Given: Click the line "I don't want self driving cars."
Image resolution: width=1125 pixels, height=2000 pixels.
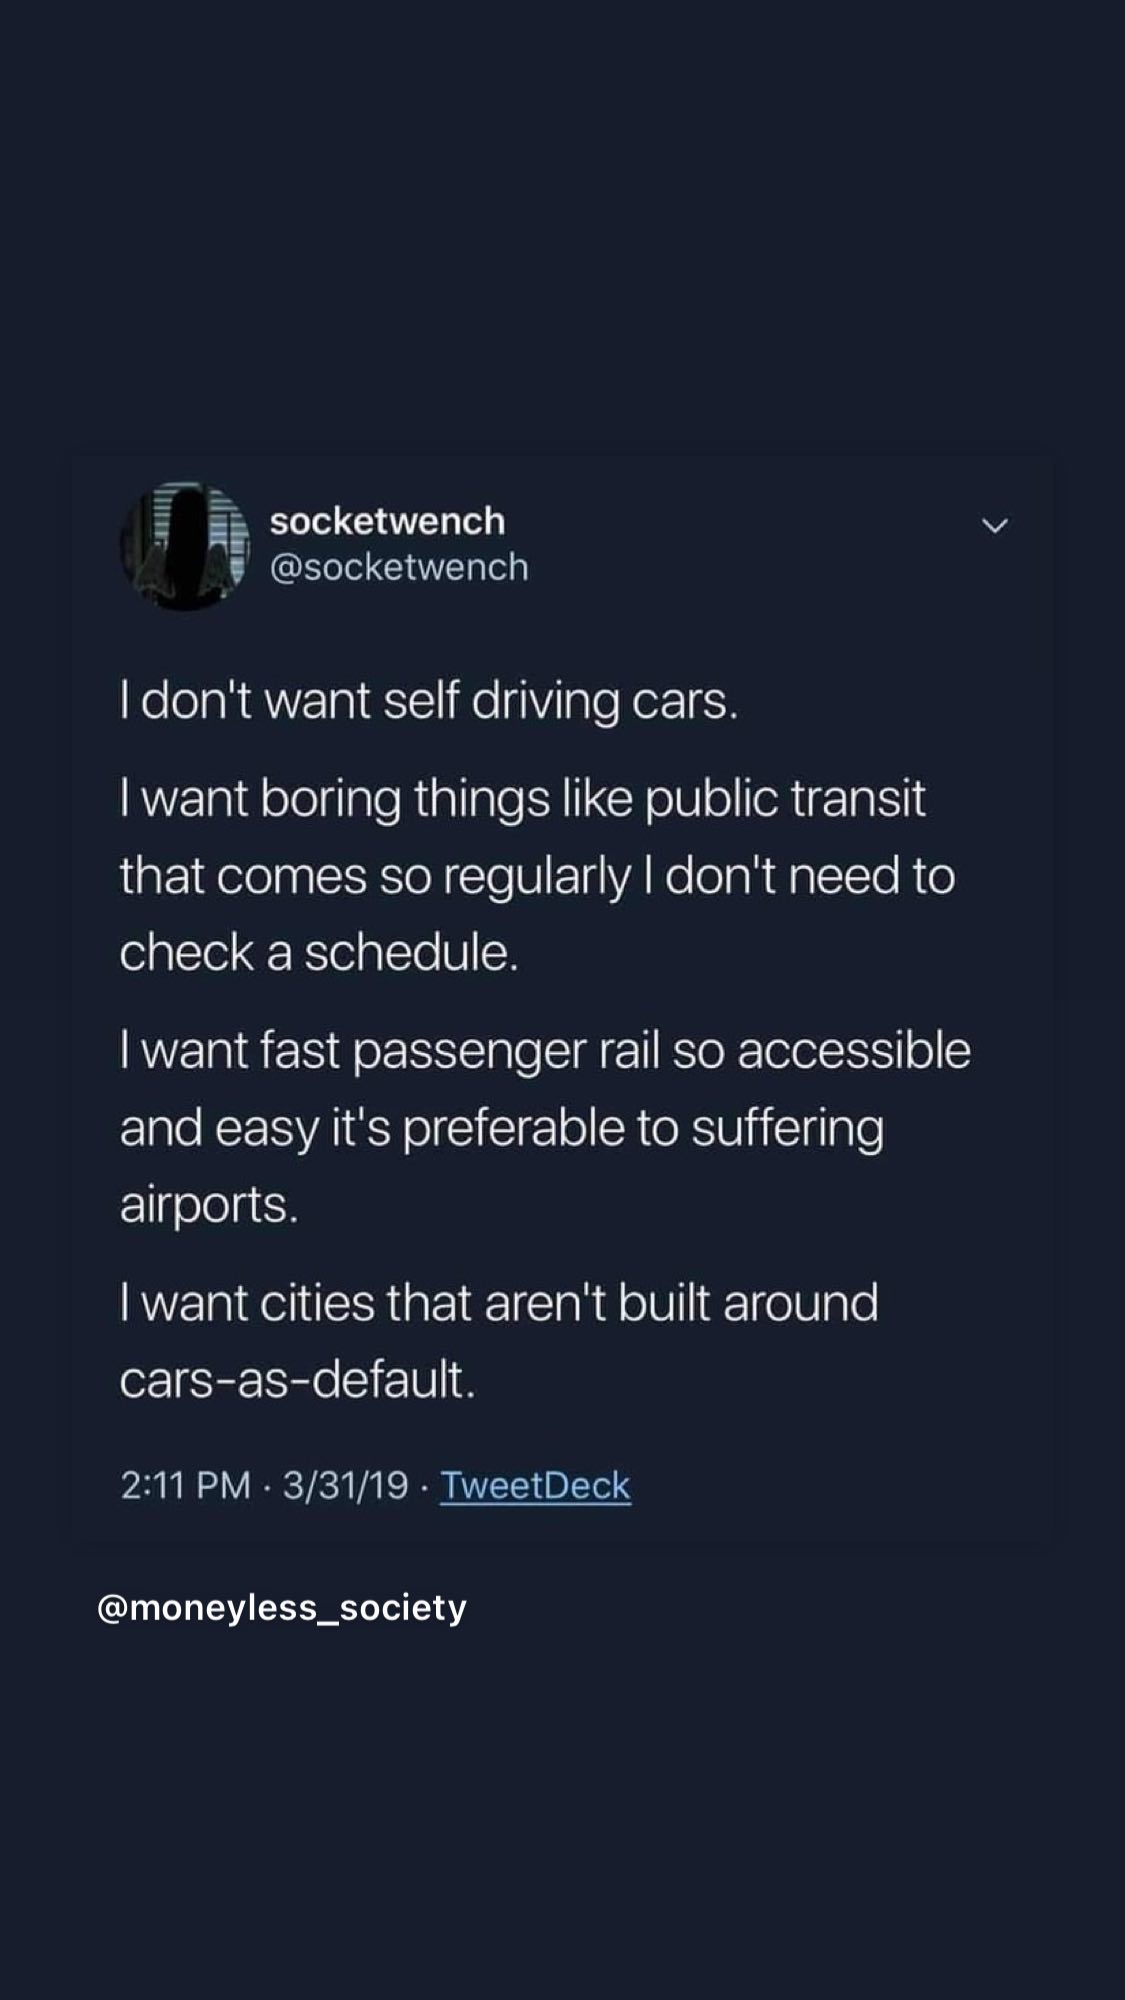Looking at the screenshot, I should 429,700.
